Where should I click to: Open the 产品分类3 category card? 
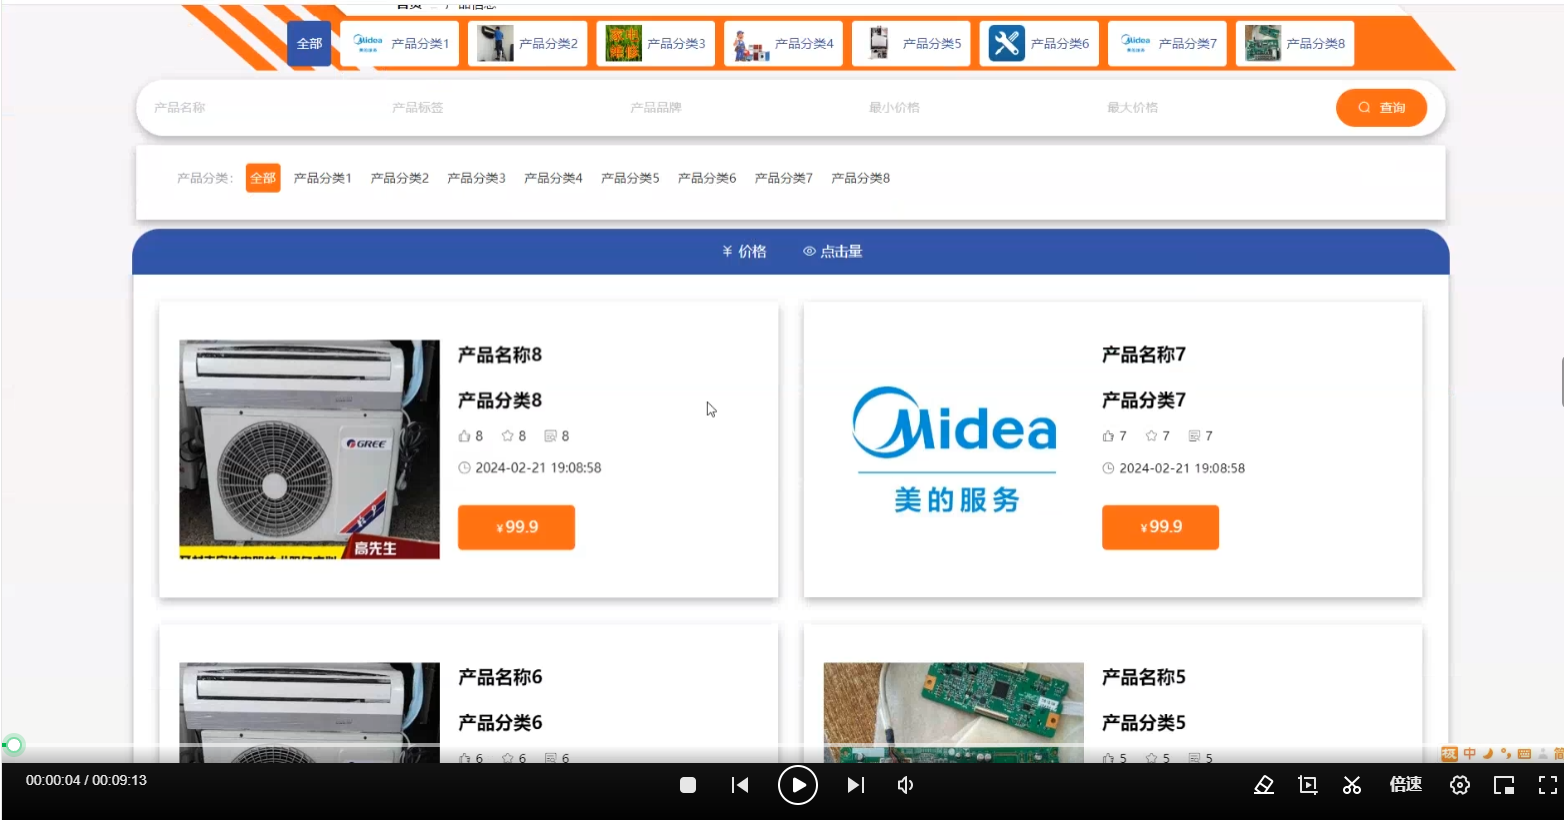tap(655, 44)
